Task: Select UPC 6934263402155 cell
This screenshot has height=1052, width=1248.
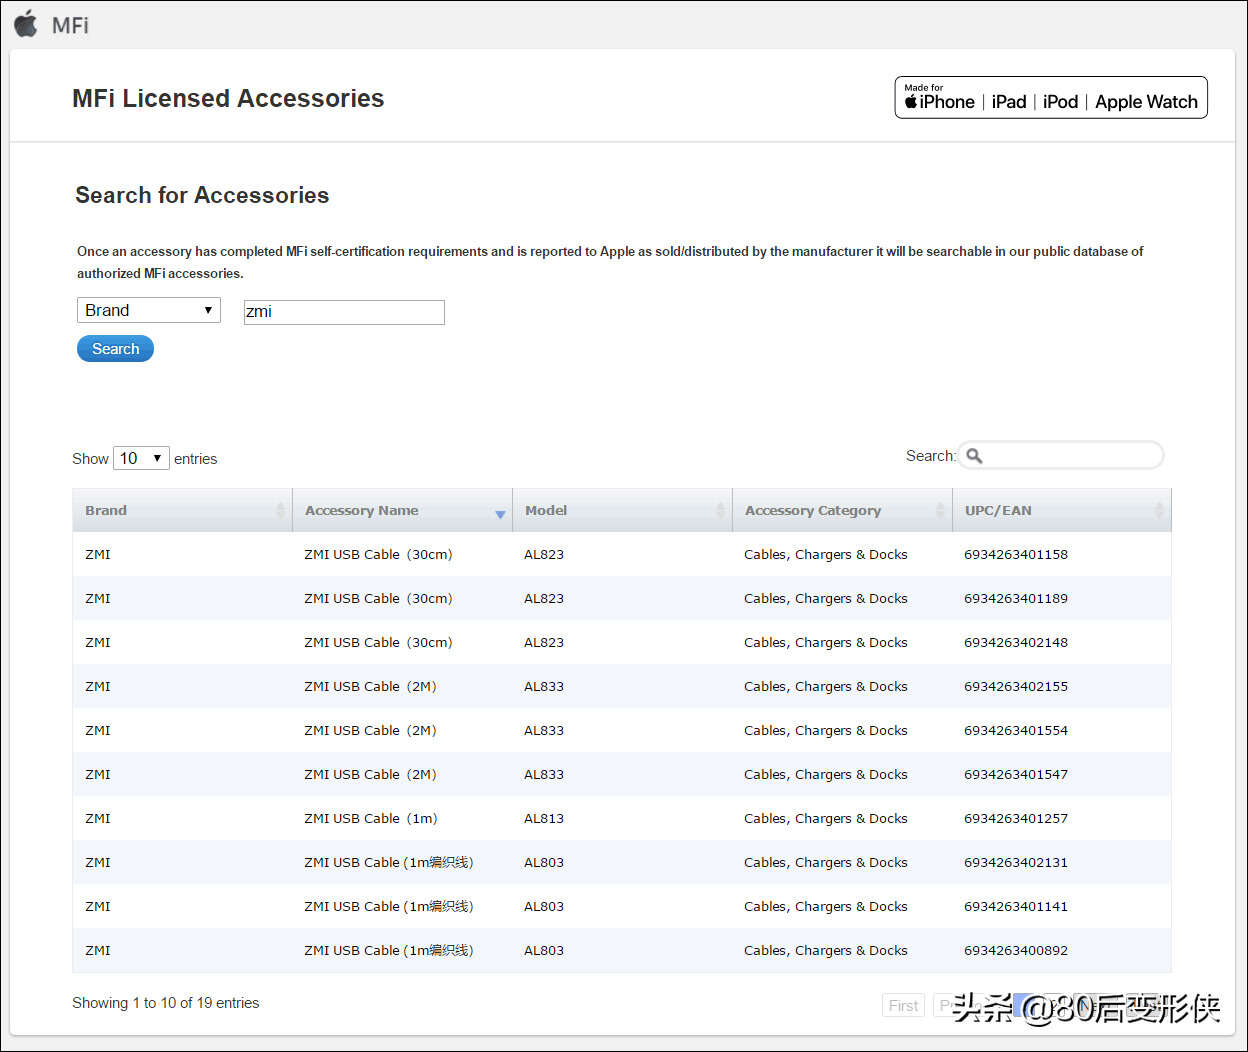Action: click(x=1016, y=686)
